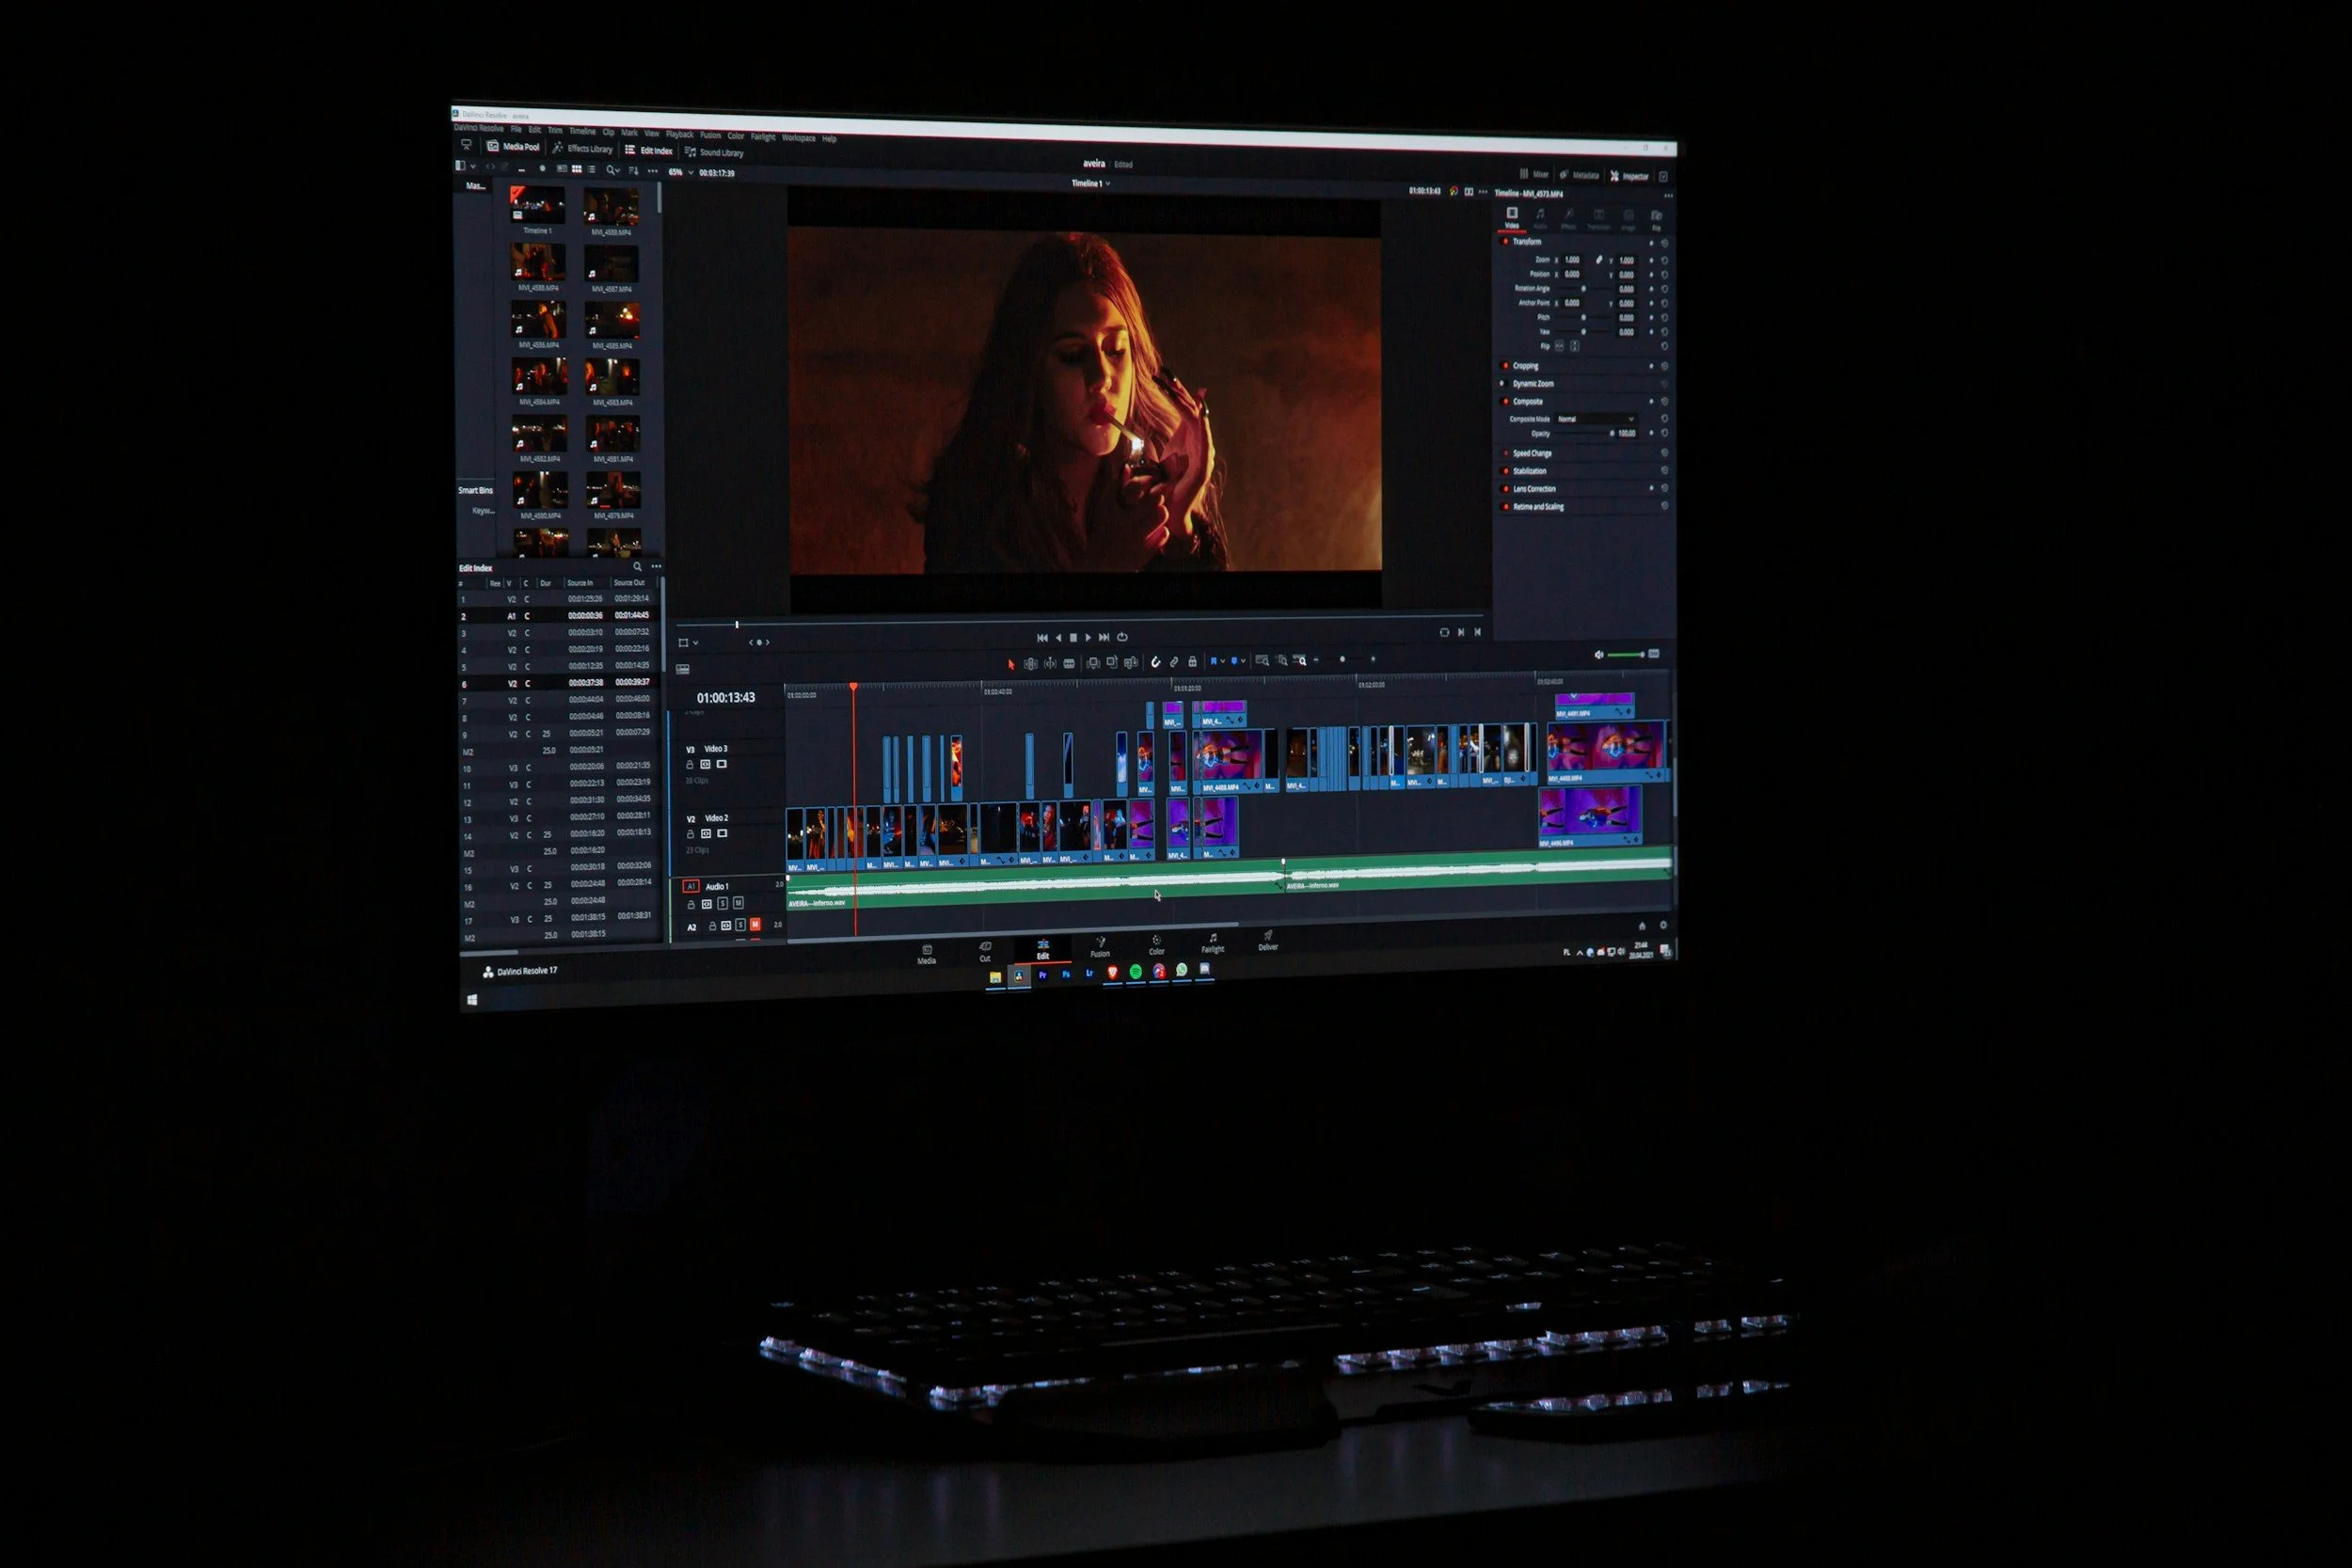The width and height of the screenshot is (2352, 1568).
Task: Click the play forward button
Action: pos(1088,637)
